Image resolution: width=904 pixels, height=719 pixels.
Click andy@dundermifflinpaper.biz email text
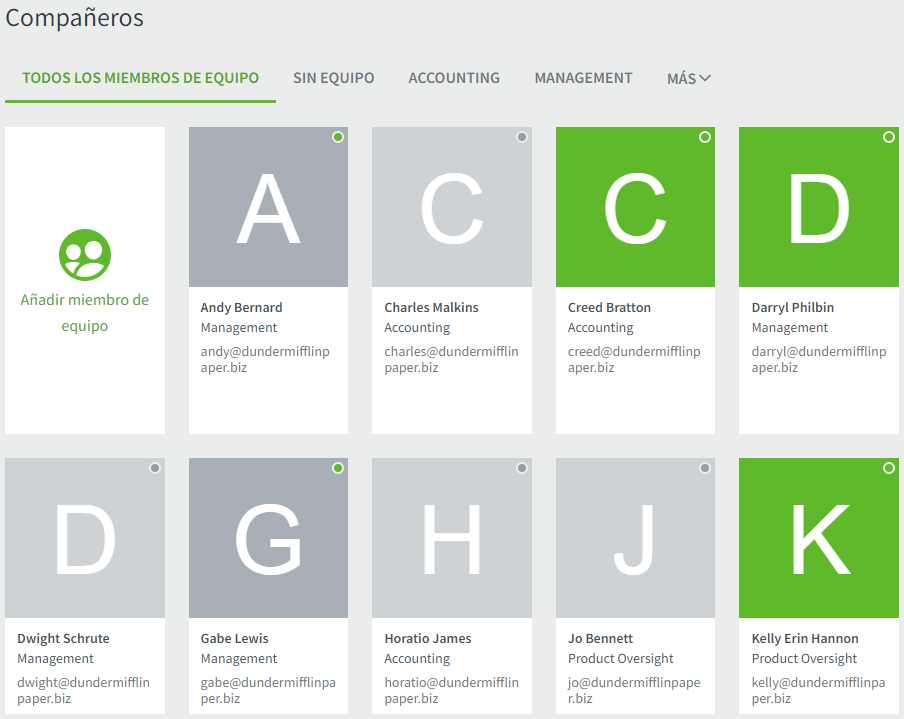265,359
